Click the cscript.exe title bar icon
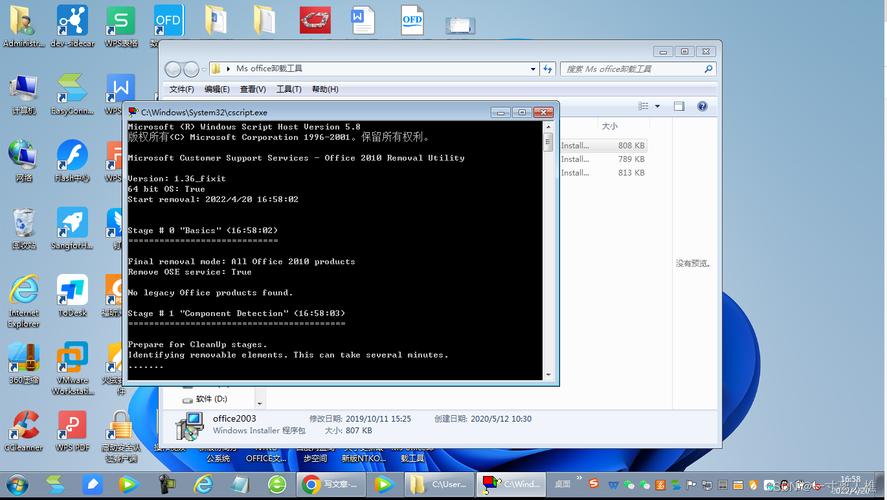The height and width of the screenshot is (500, 887). [133, 112]
